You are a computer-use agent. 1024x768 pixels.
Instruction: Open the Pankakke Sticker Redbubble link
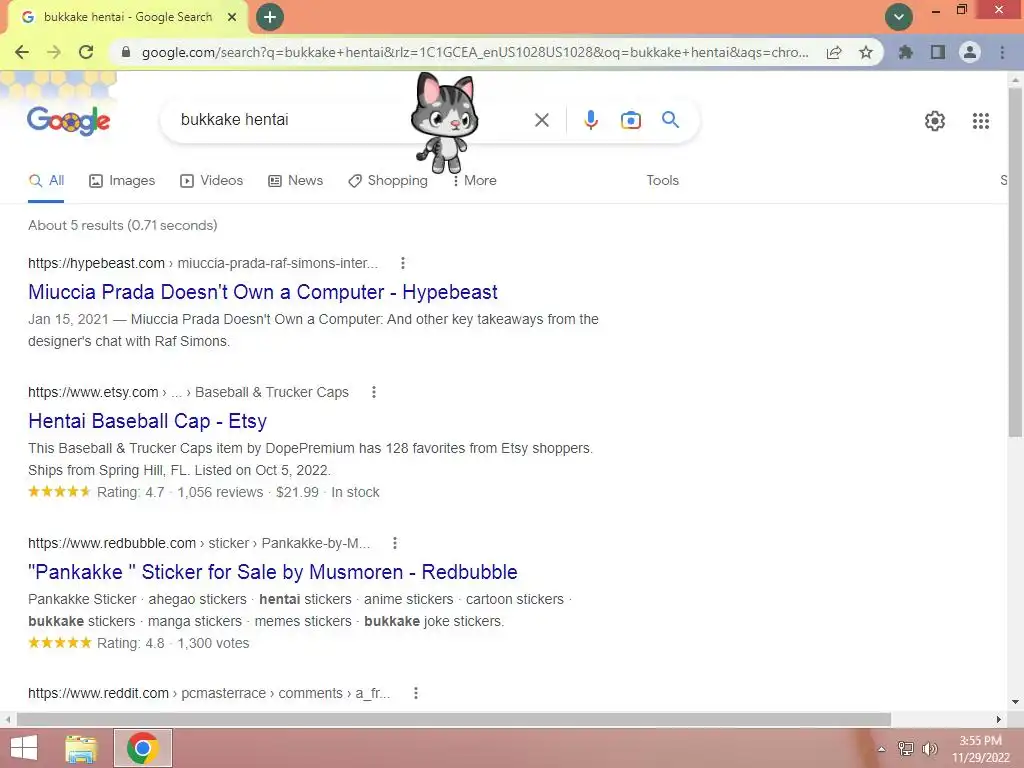coord(273,572)
